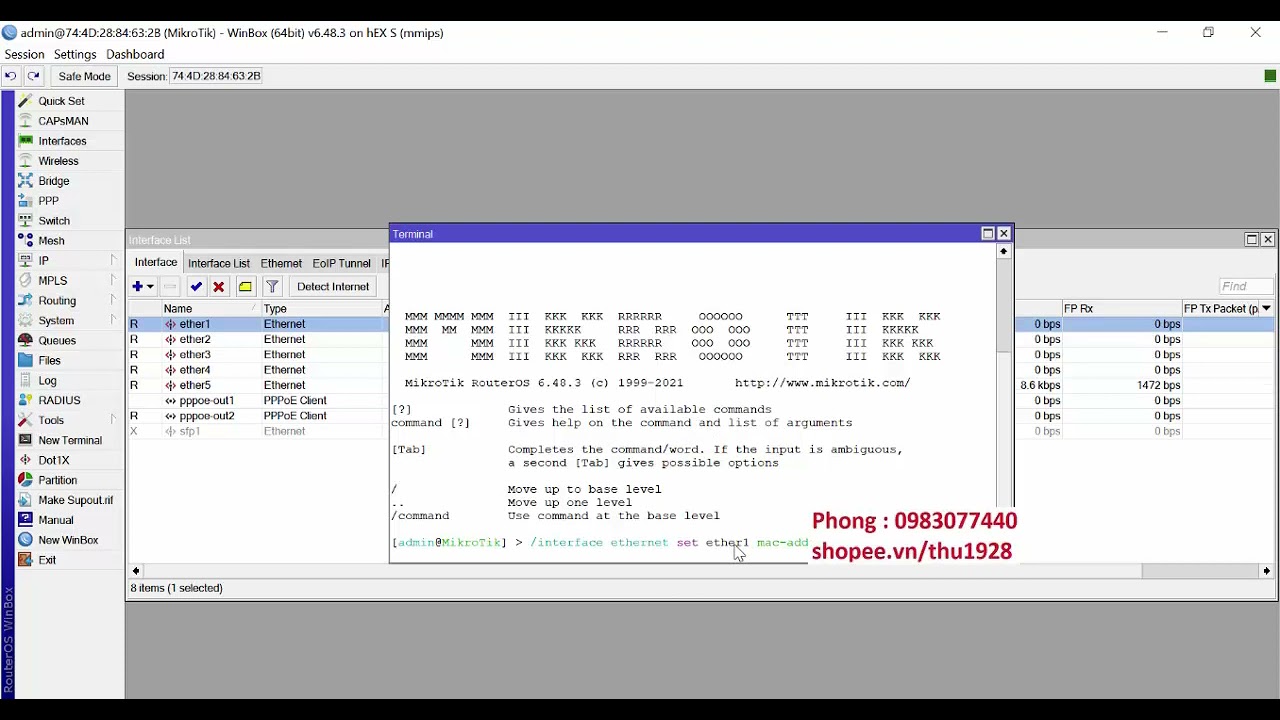Open RADIUS in the sidebar
1280x720 pixels.
(x=59, y=400)
